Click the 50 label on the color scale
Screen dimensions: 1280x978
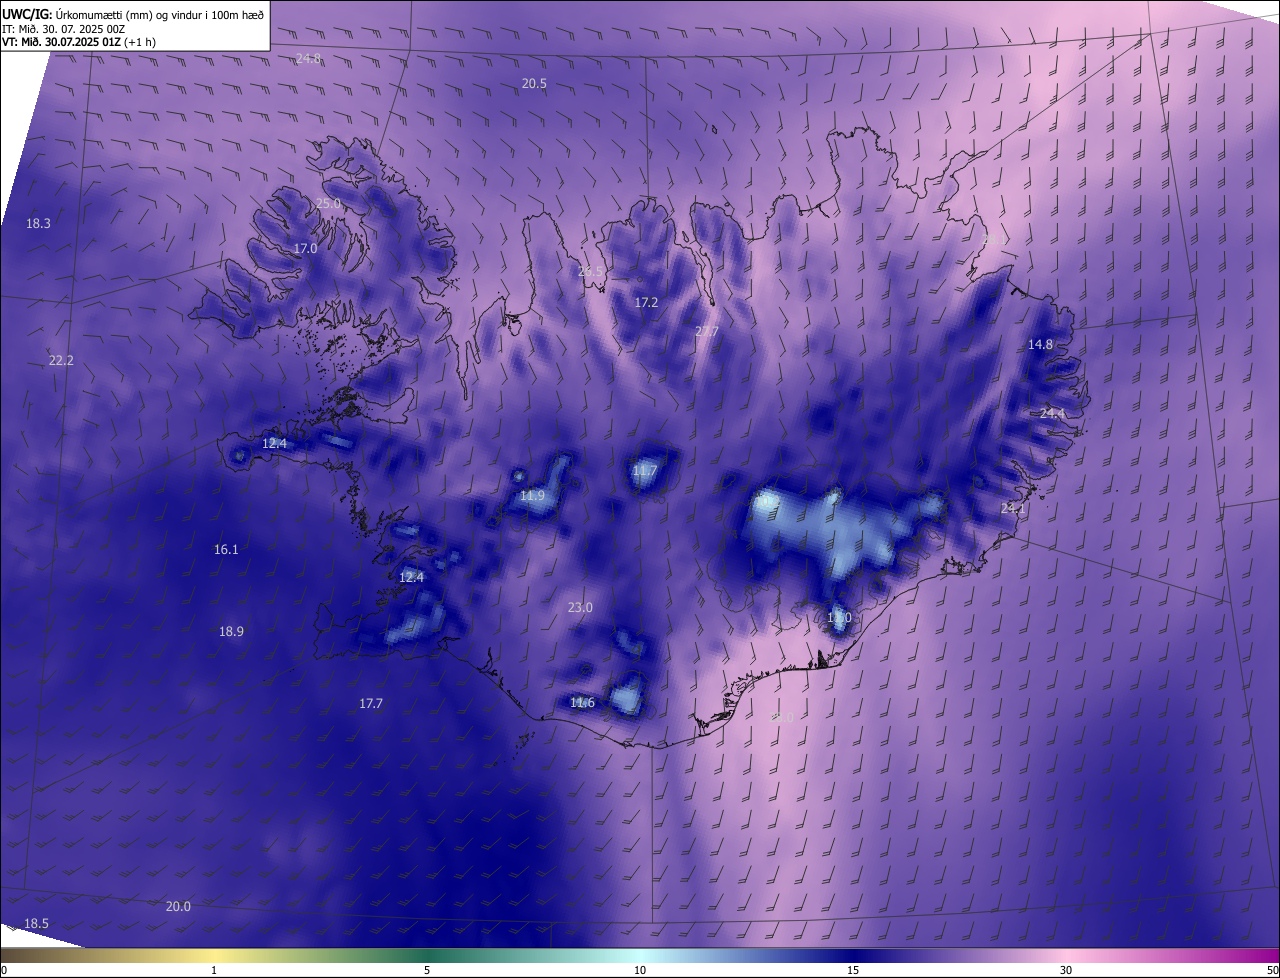pos(1272,970)
